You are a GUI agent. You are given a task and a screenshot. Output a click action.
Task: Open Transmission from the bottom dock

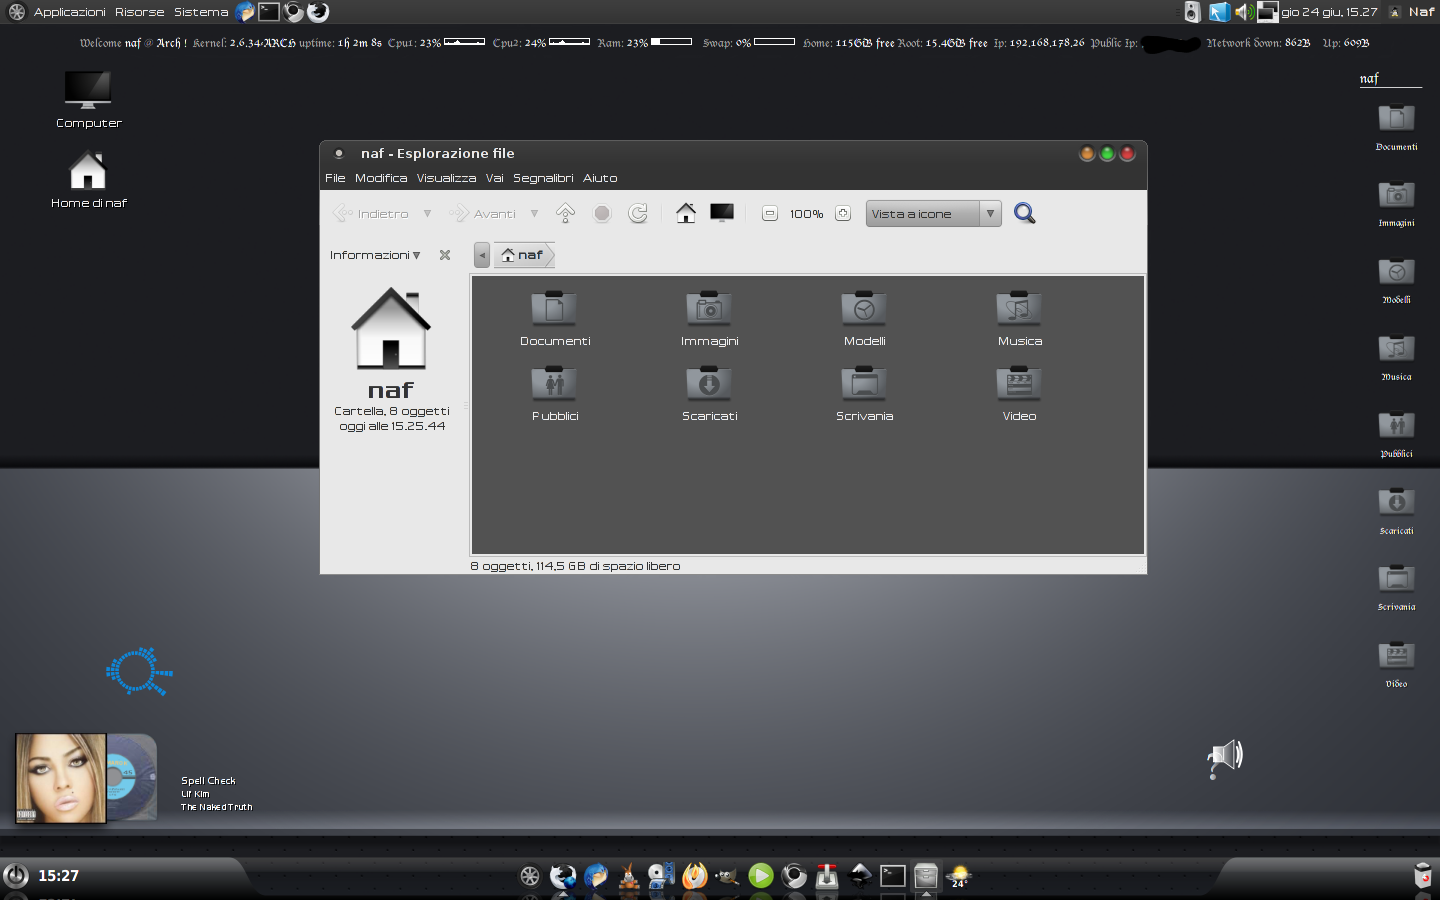827,877
